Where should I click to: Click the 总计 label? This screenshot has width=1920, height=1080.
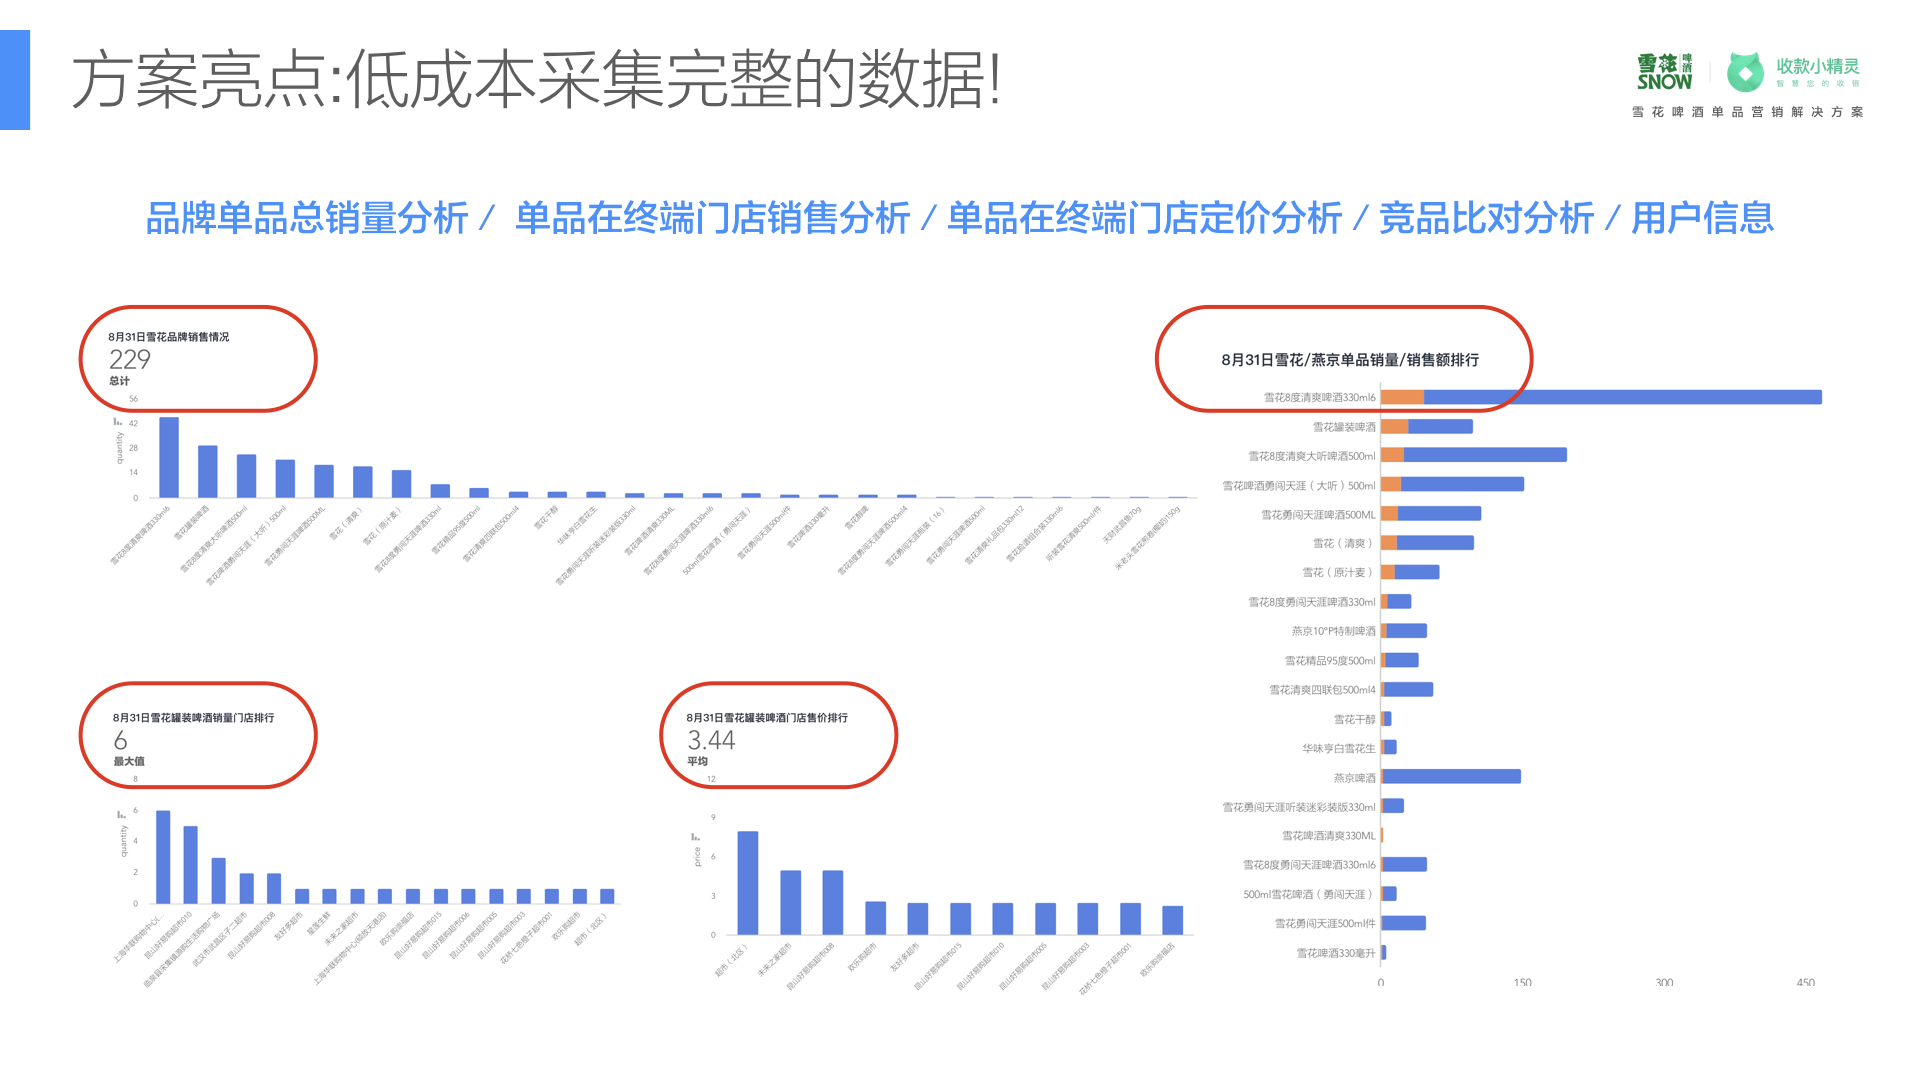(119, 381)
